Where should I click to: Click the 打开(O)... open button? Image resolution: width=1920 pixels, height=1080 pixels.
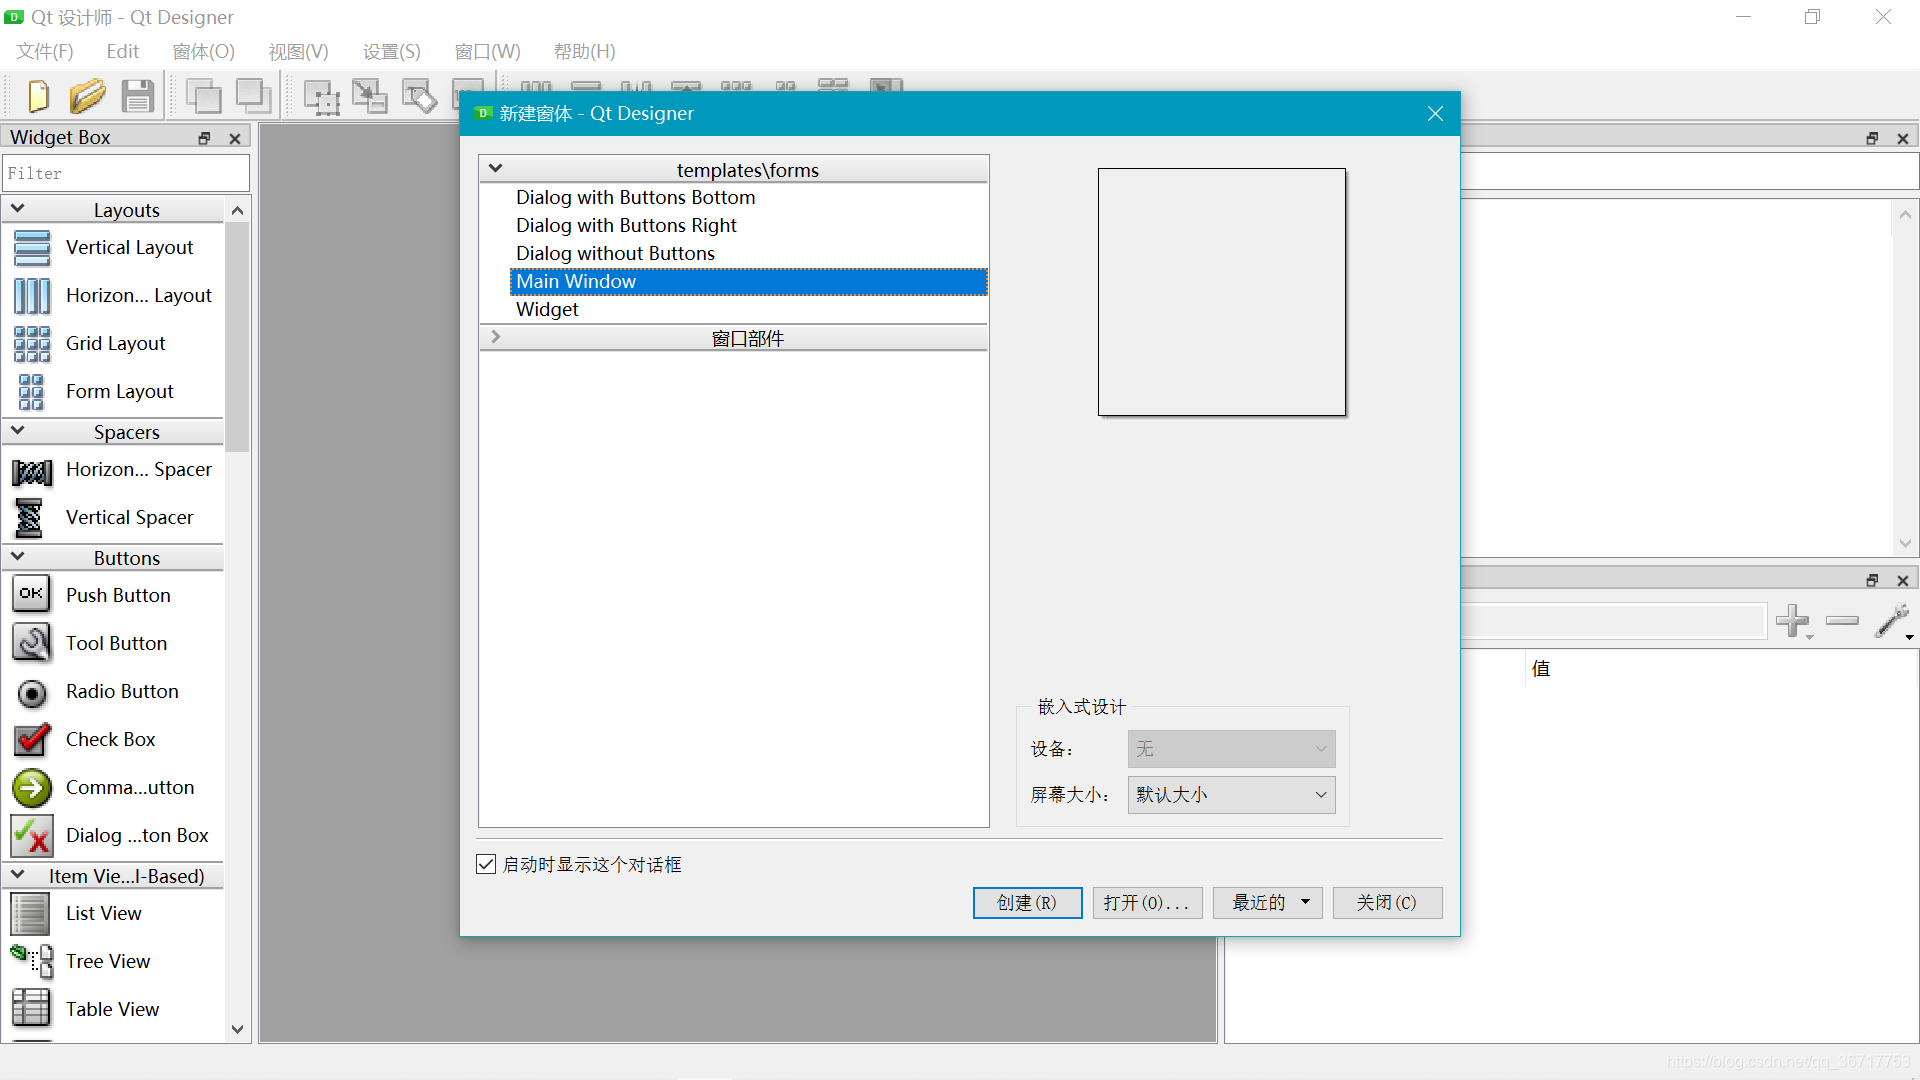tap(1147, 903)
